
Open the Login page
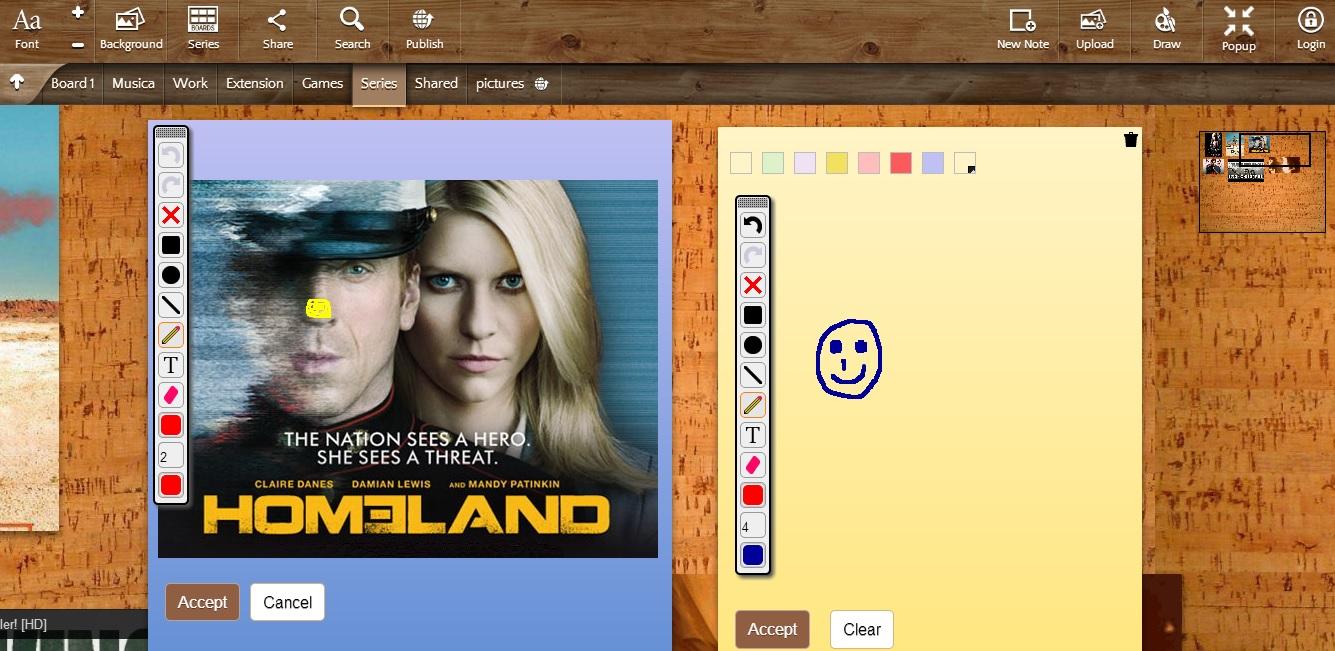coord(1310,30)
